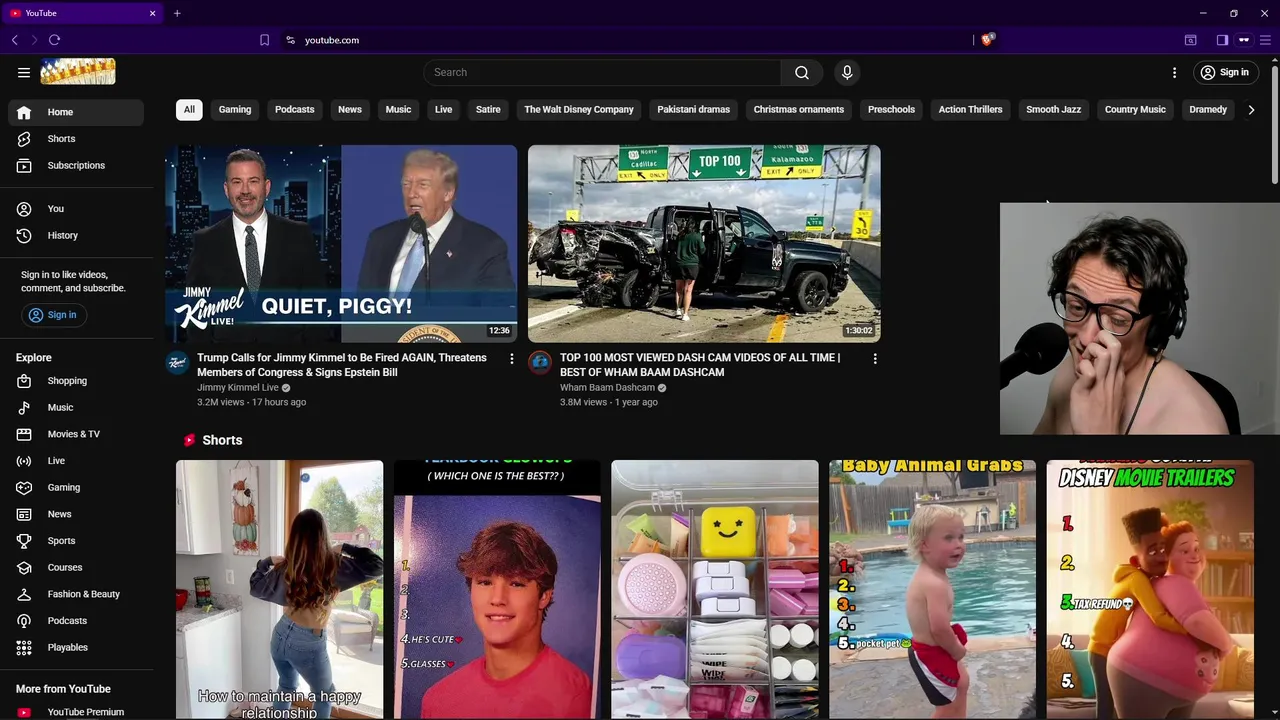Image resolution: width=1280 pixels, height=720 pixels.
Task: Open YouTube settings three-dot menu
Action: coord(1174,72)
